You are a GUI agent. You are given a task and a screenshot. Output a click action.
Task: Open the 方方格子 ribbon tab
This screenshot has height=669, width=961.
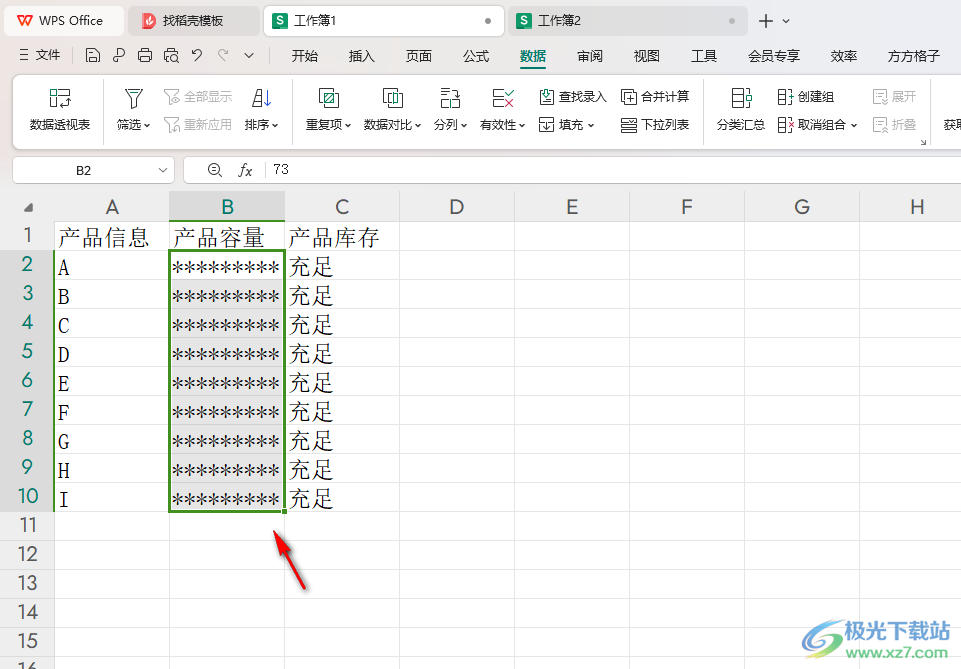(913, 56)
